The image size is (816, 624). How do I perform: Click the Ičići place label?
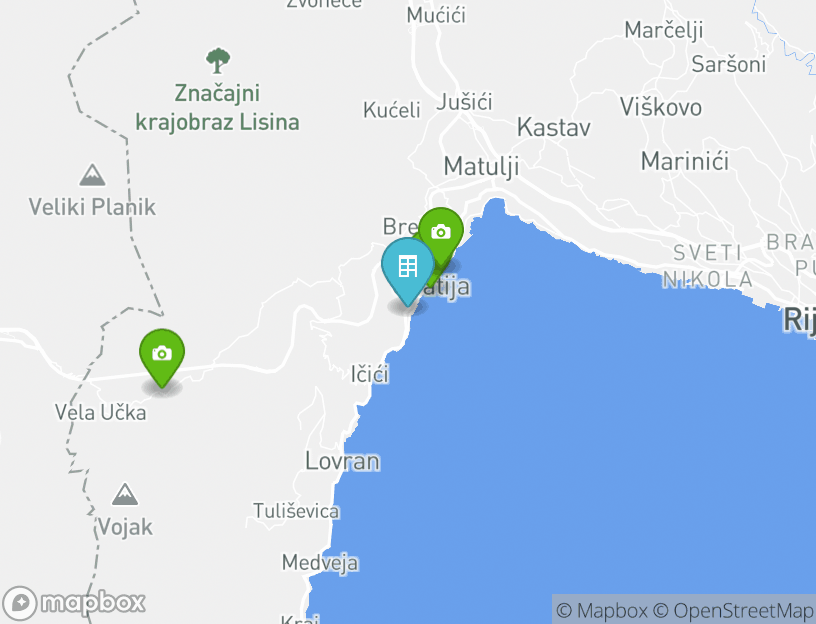369,374
